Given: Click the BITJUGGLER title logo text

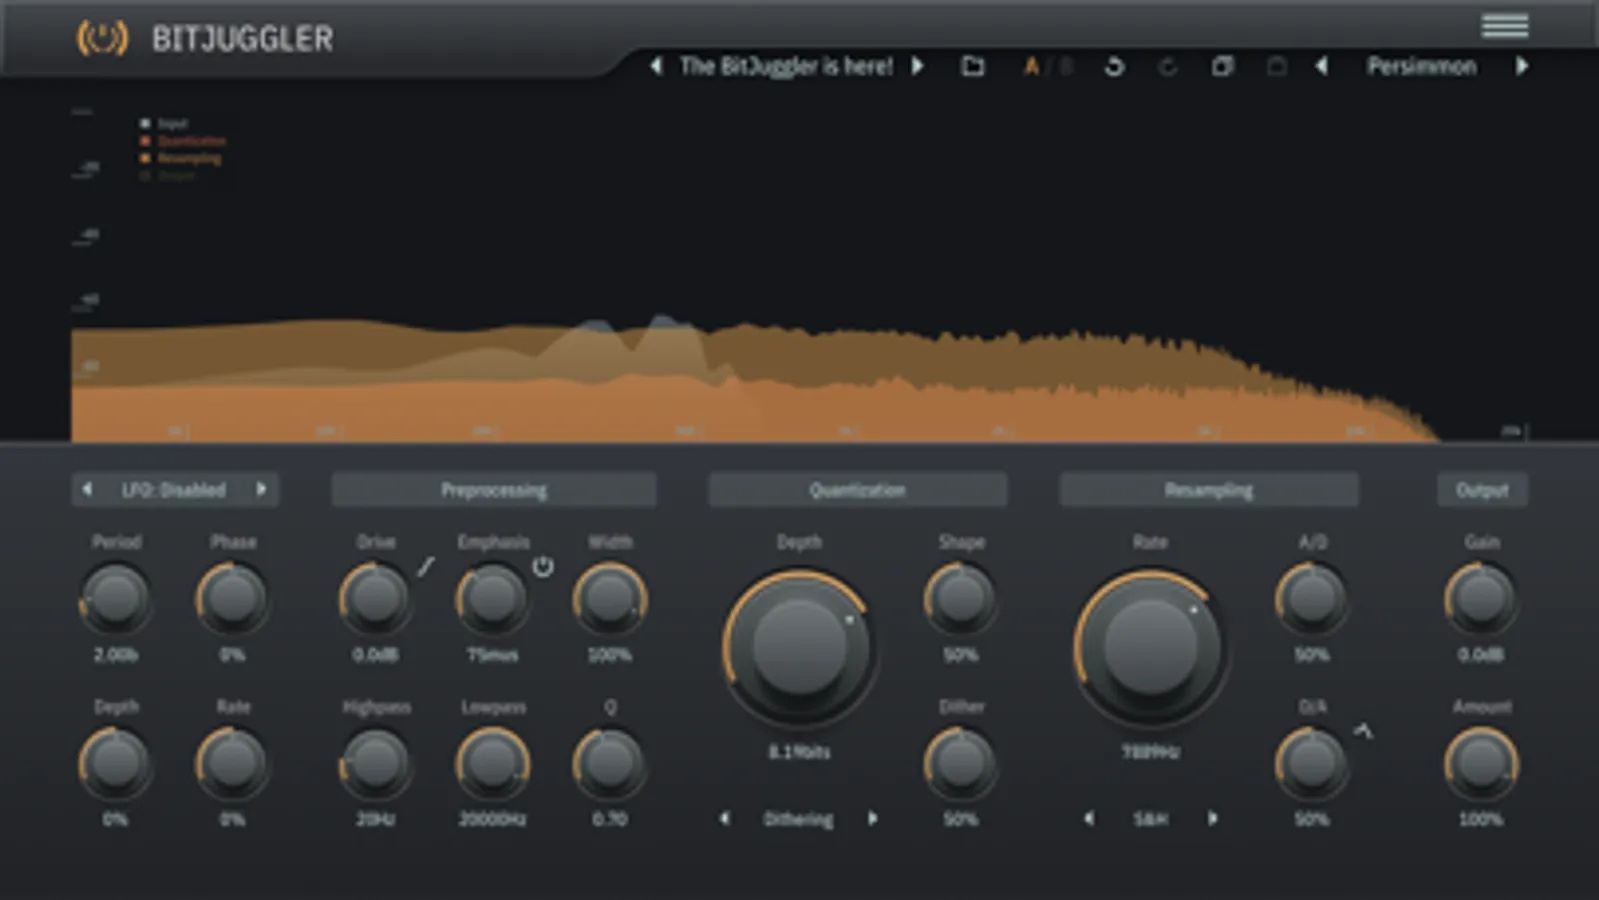Looking at the screenshot, I should click(x=242, y=39).
